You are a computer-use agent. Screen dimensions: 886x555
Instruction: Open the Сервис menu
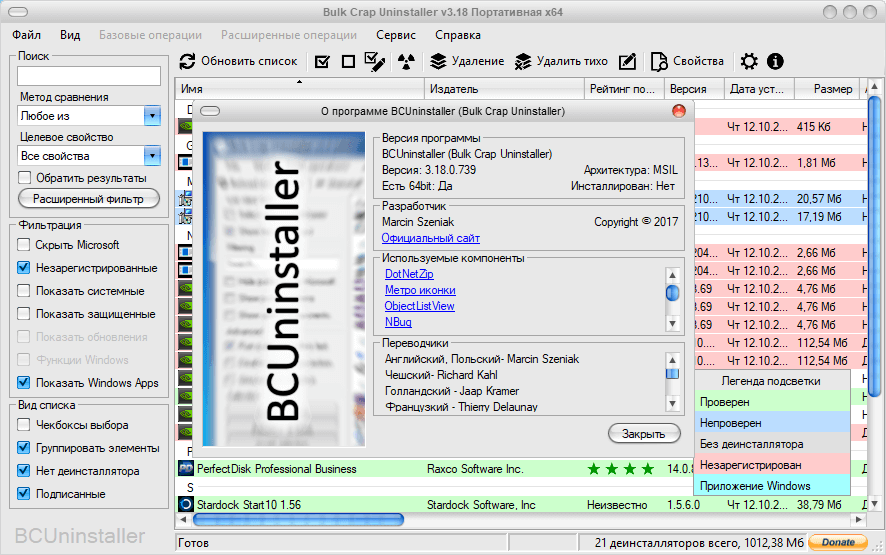[x=396, y=35]
